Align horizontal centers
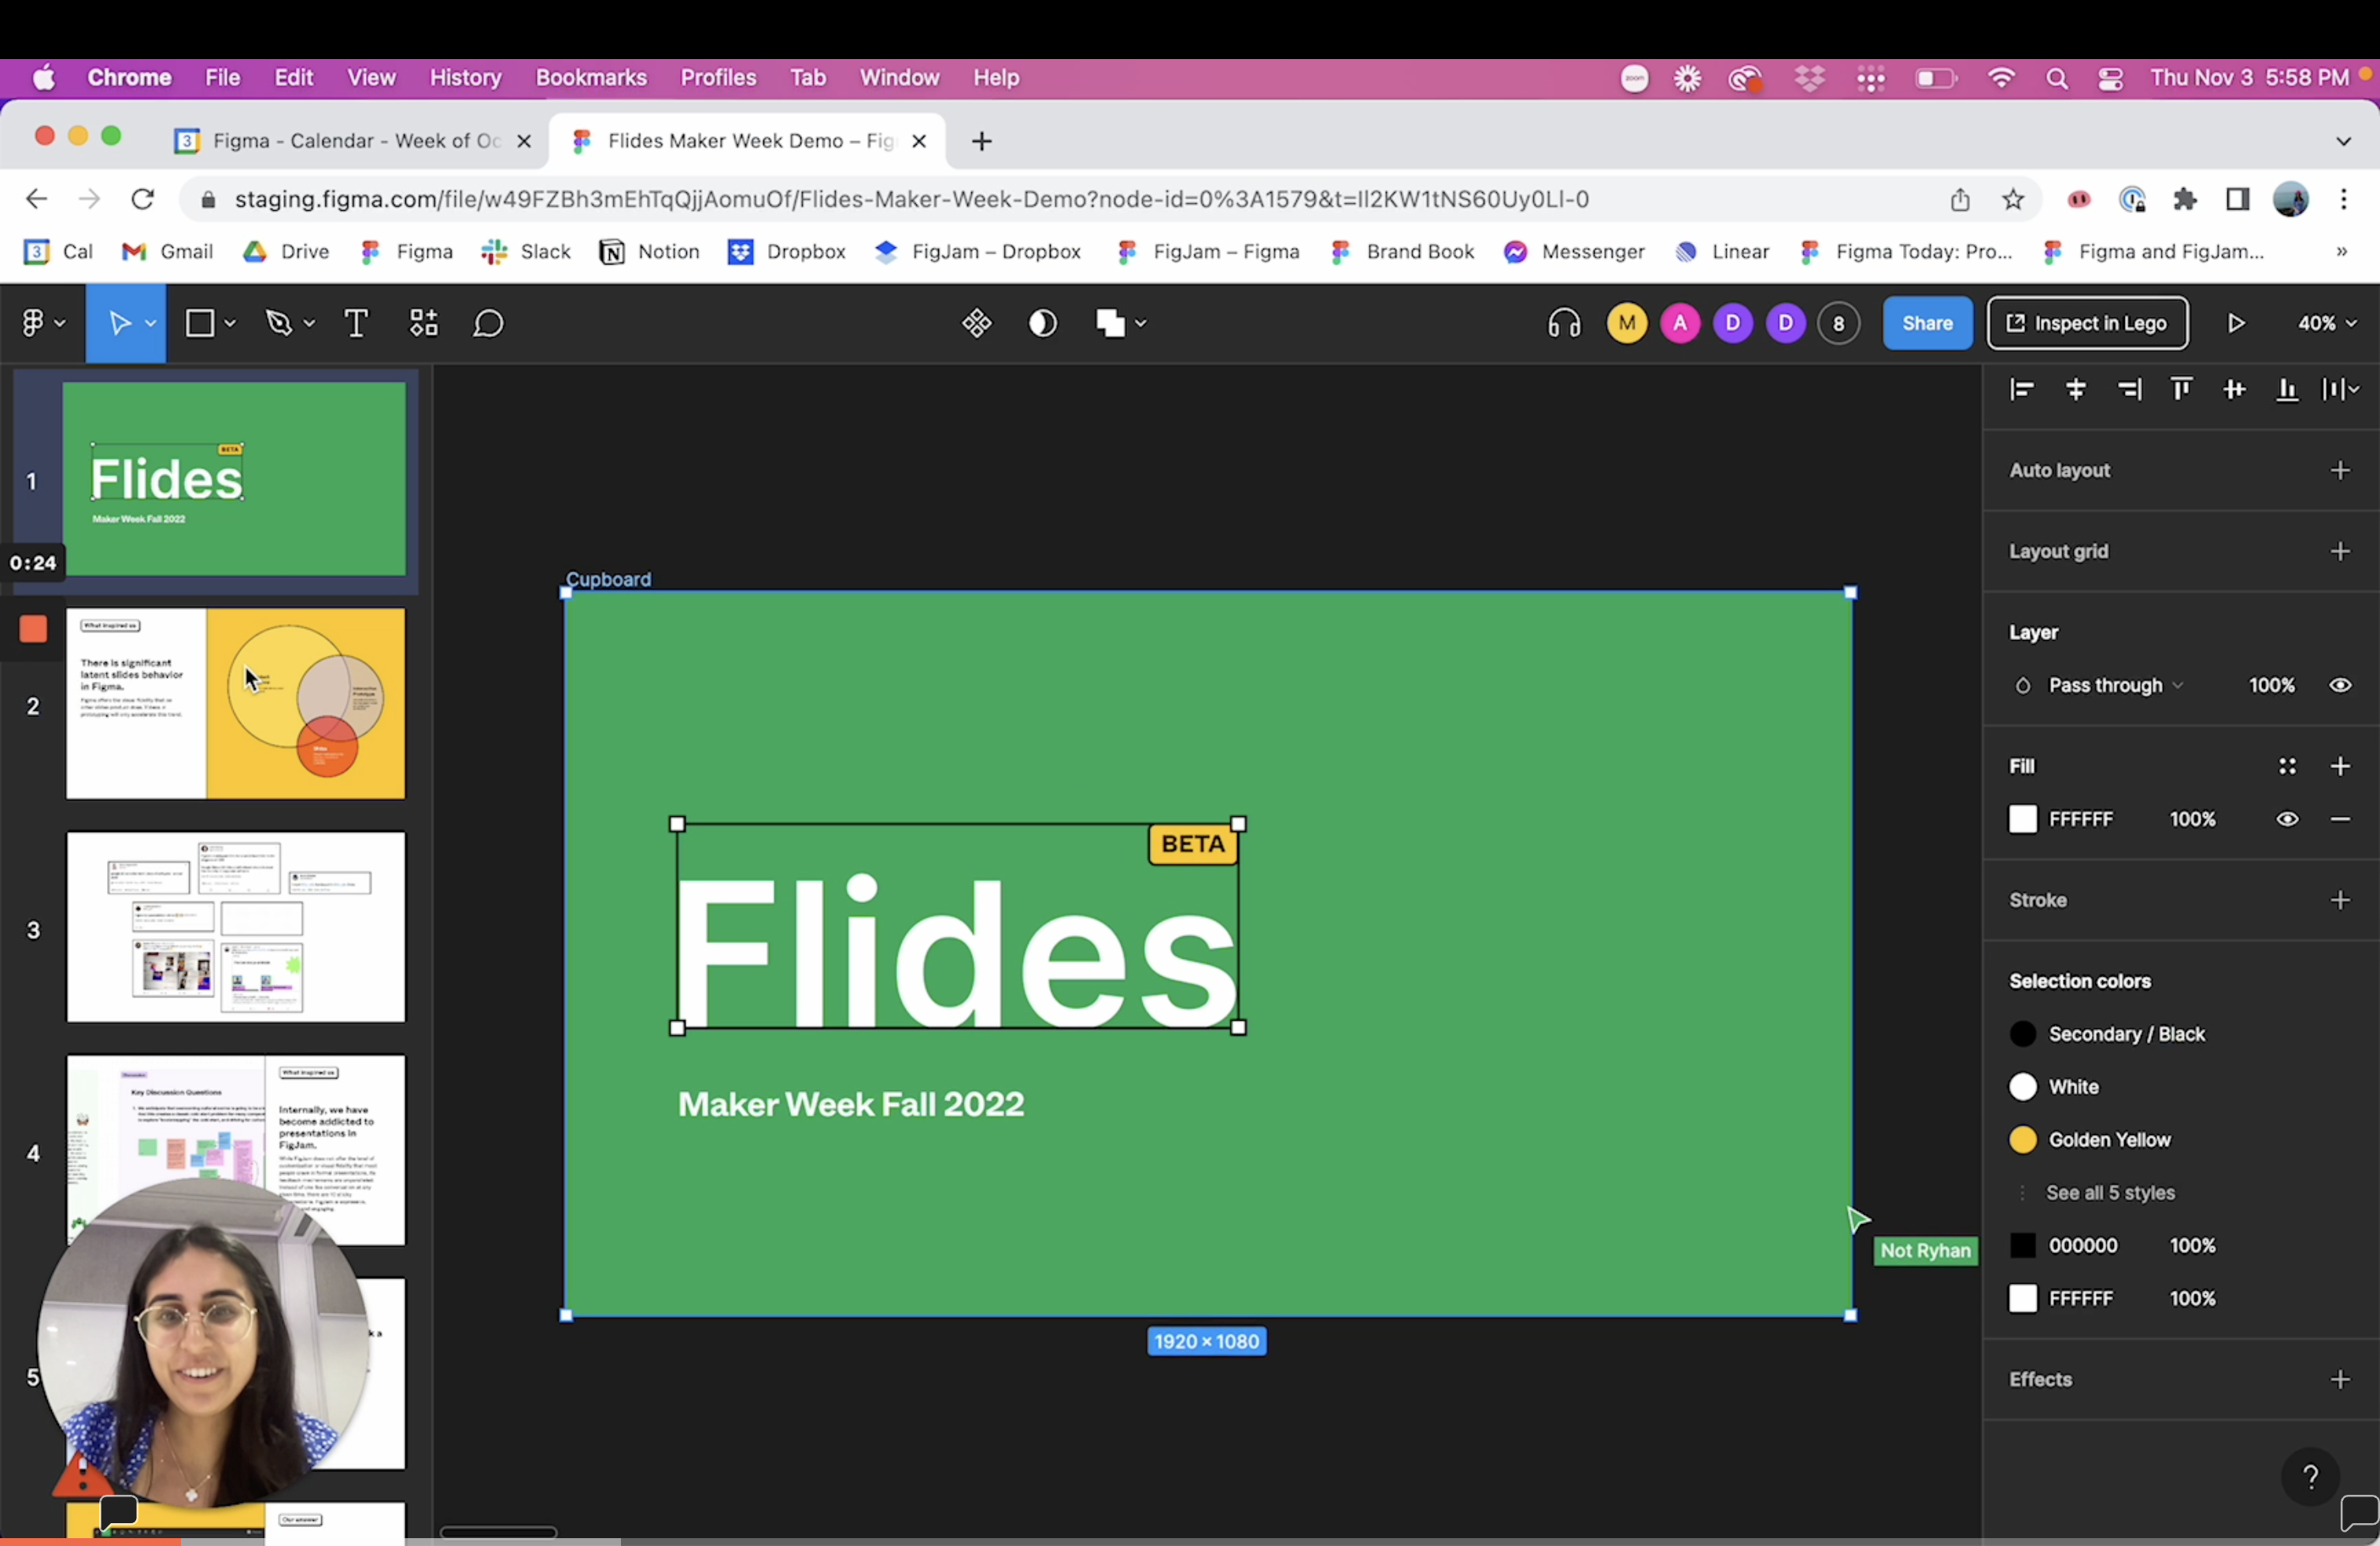The width and height of the screenshot is (2380, 1546). point(2076,390)
